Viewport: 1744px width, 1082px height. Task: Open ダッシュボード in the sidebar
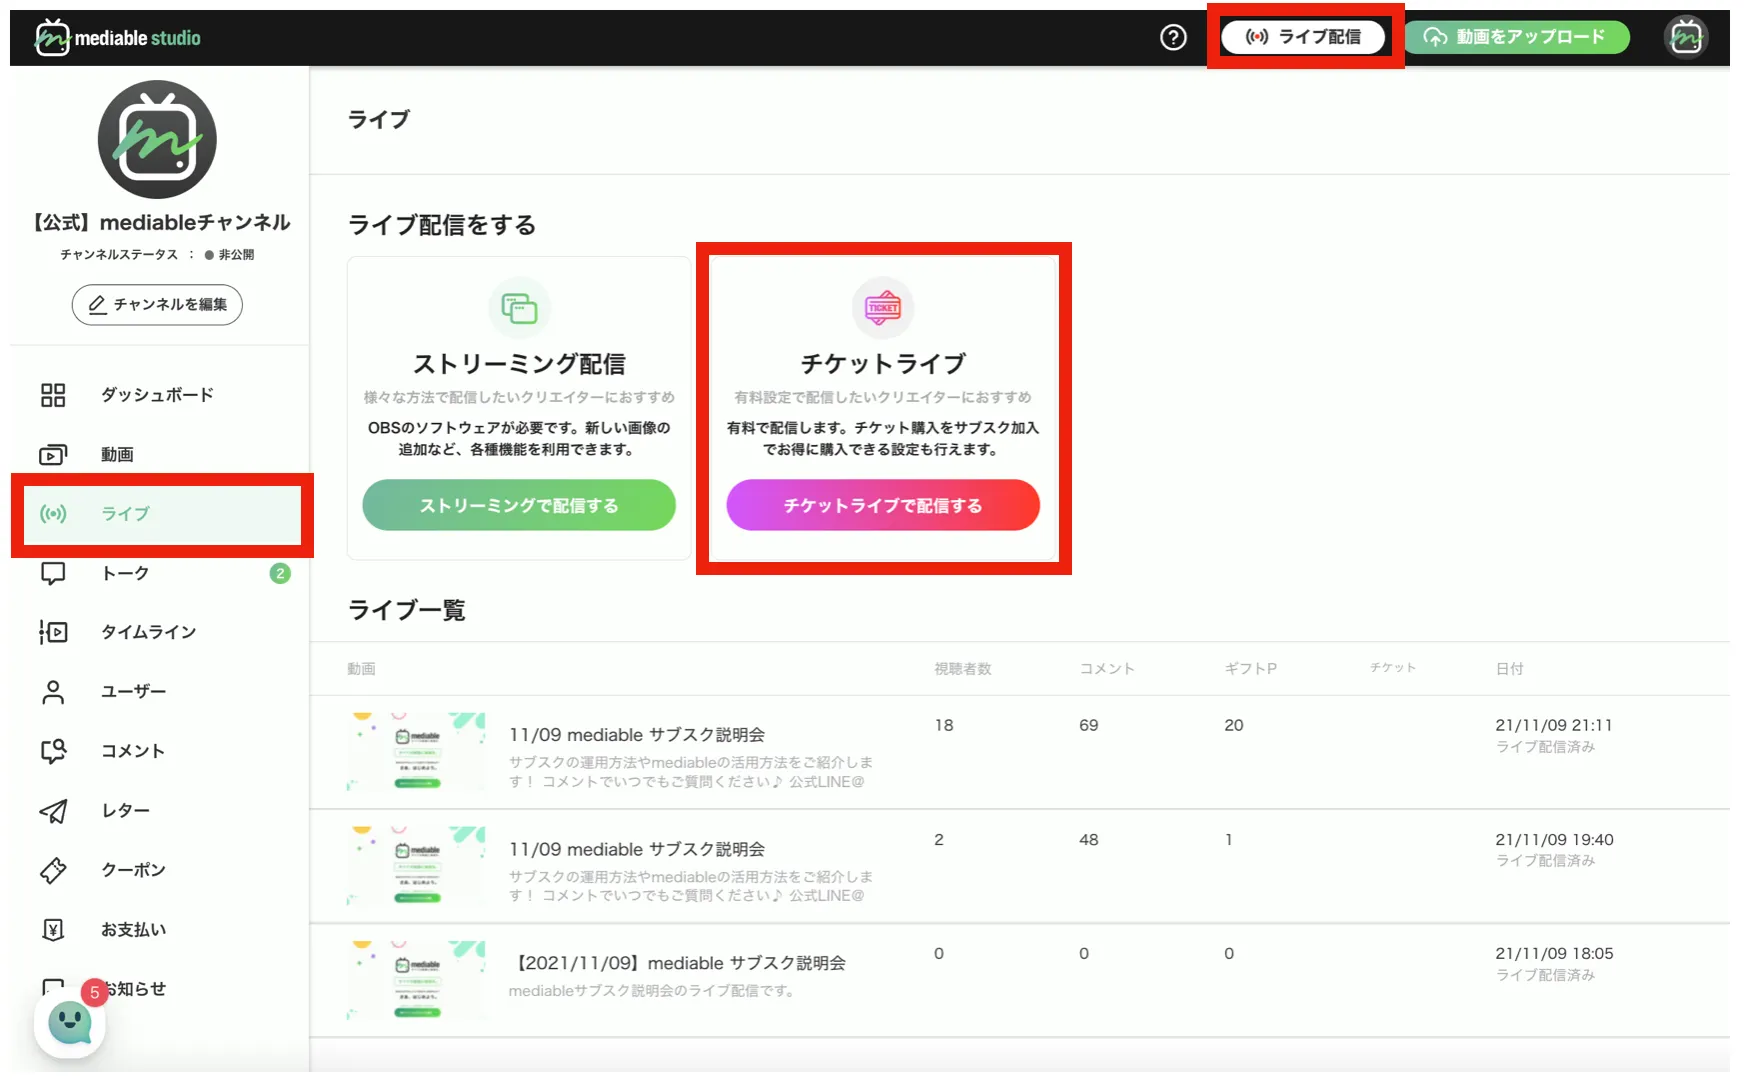point(157,395)
